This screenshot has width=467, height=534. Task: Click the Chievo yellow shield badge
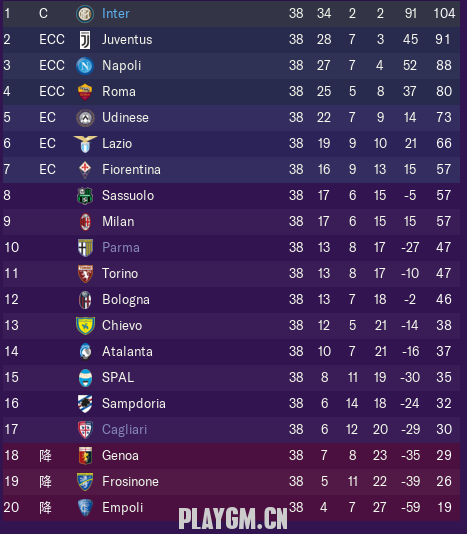click(85, 326)
